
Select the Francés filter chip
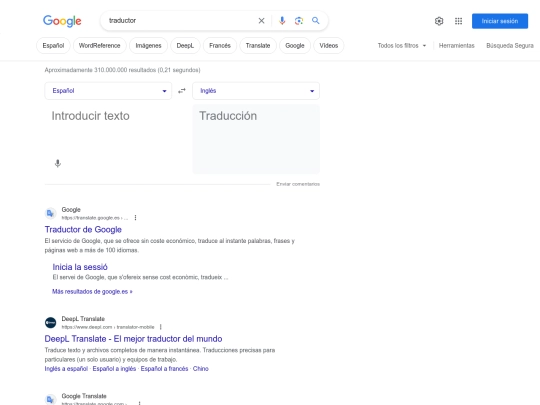(x=220, y=45)
